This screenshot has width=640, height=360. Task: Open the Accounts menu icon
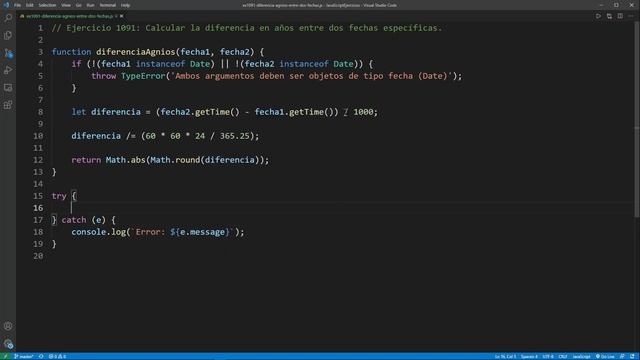point(8,326)
